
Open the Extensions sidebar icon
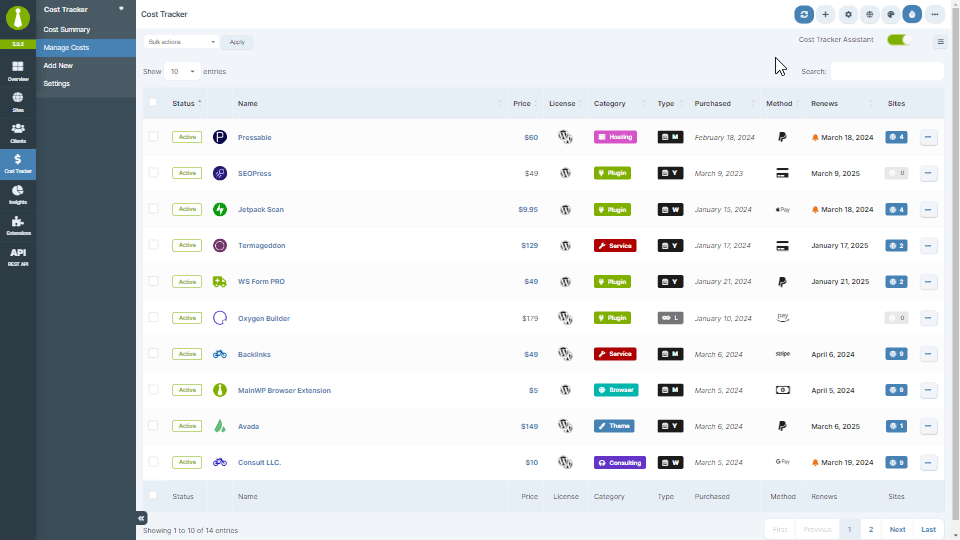18,226
